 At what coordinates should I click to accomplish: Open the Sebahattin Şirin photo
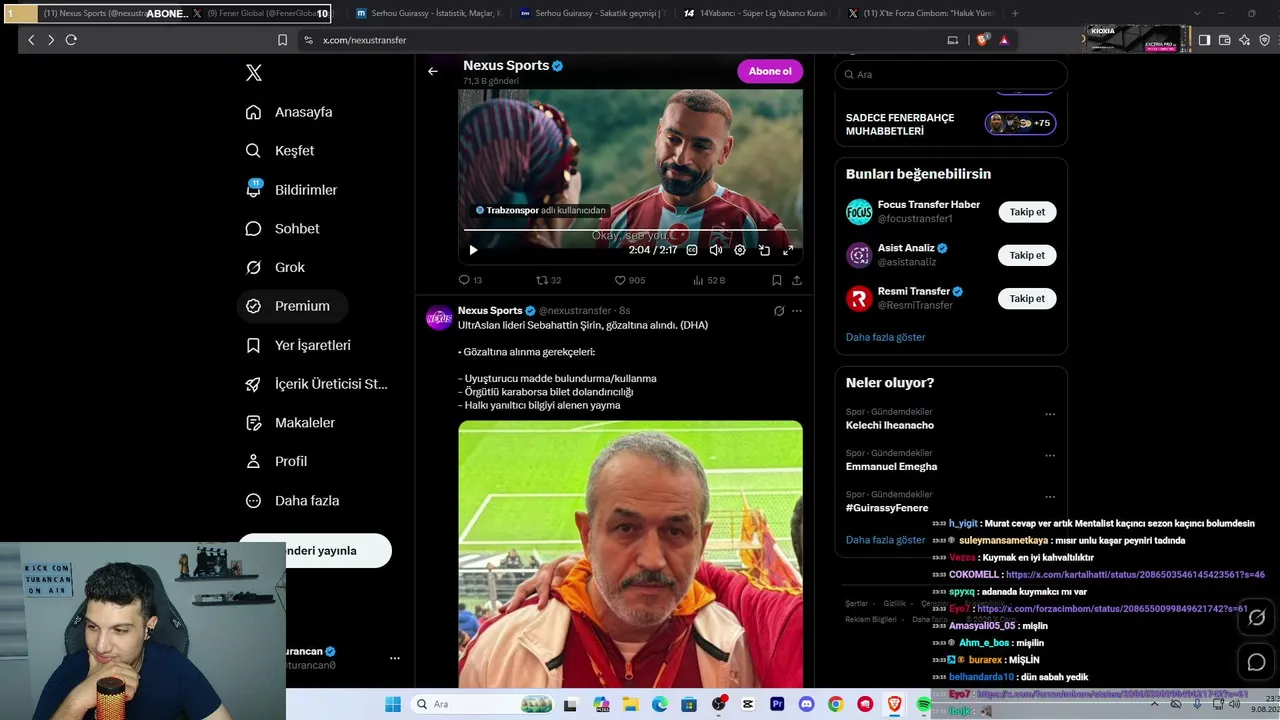coord(630,554)
